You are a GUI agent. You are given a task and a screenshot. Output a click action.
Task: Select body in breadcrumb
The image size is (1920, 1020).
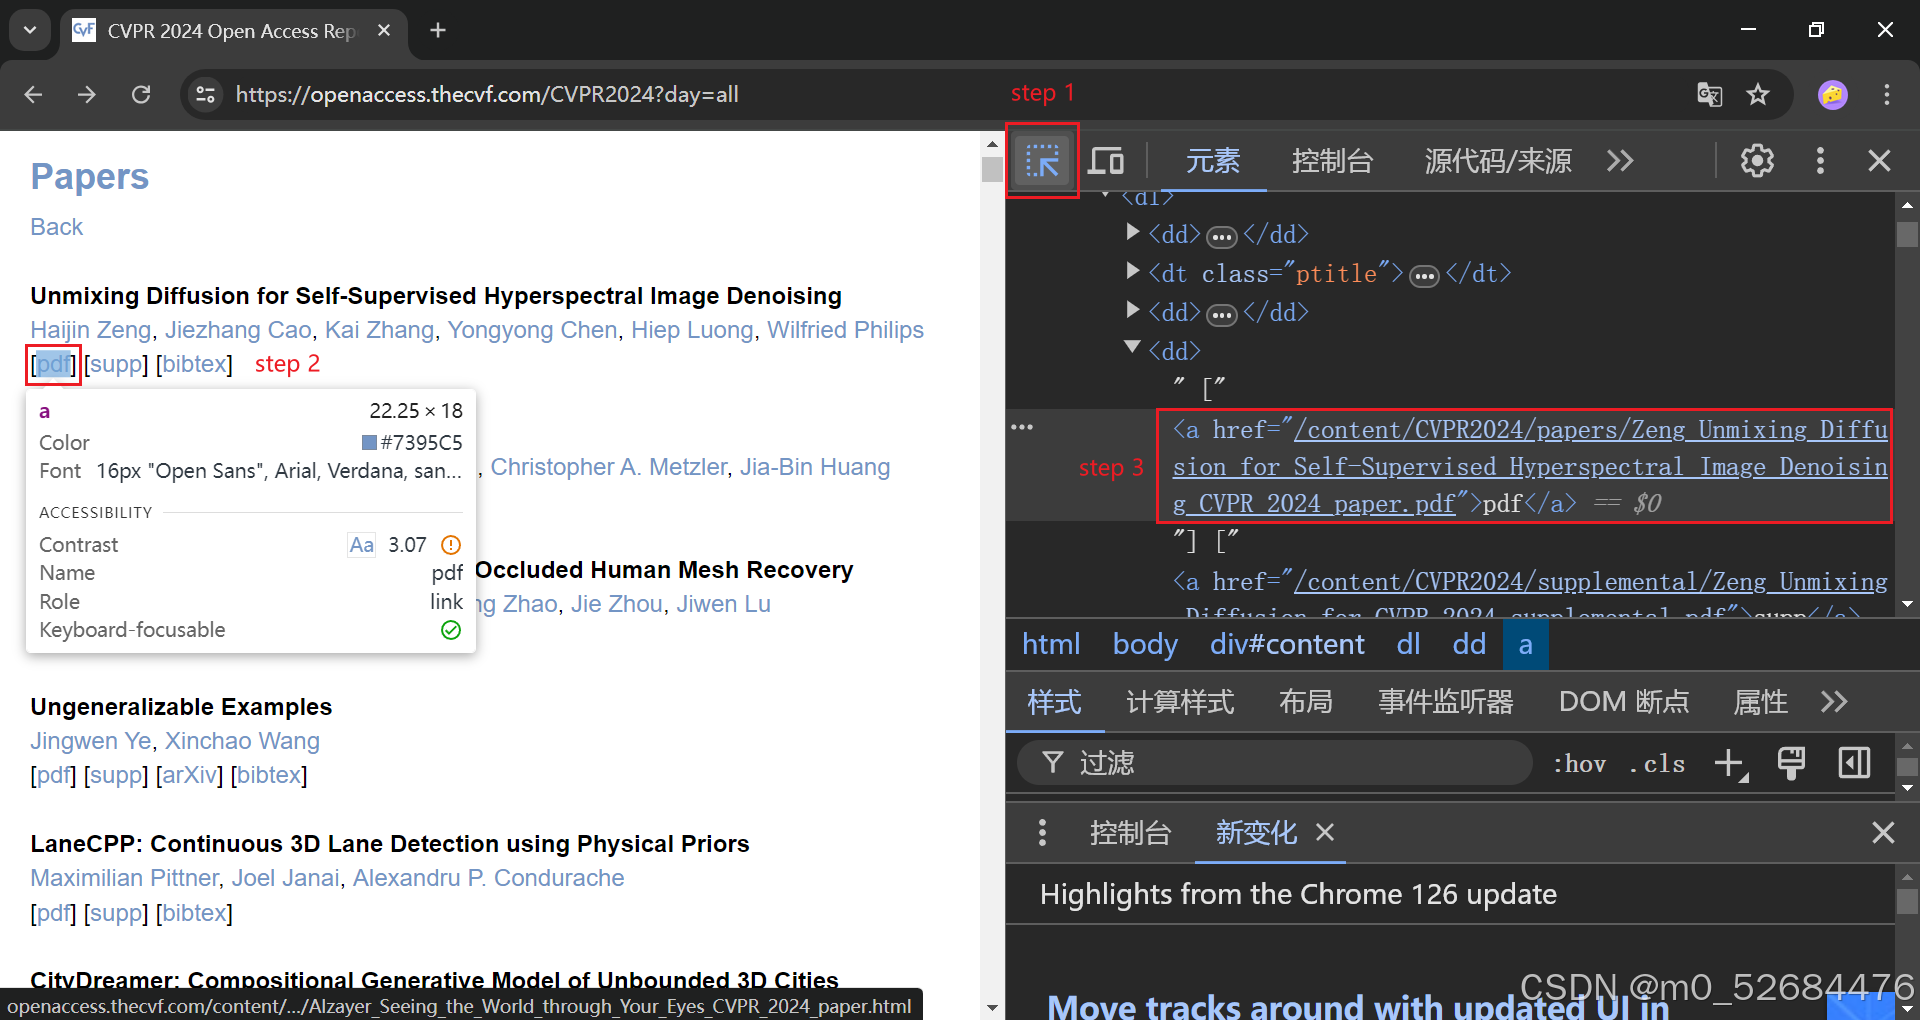[1145, 644]
